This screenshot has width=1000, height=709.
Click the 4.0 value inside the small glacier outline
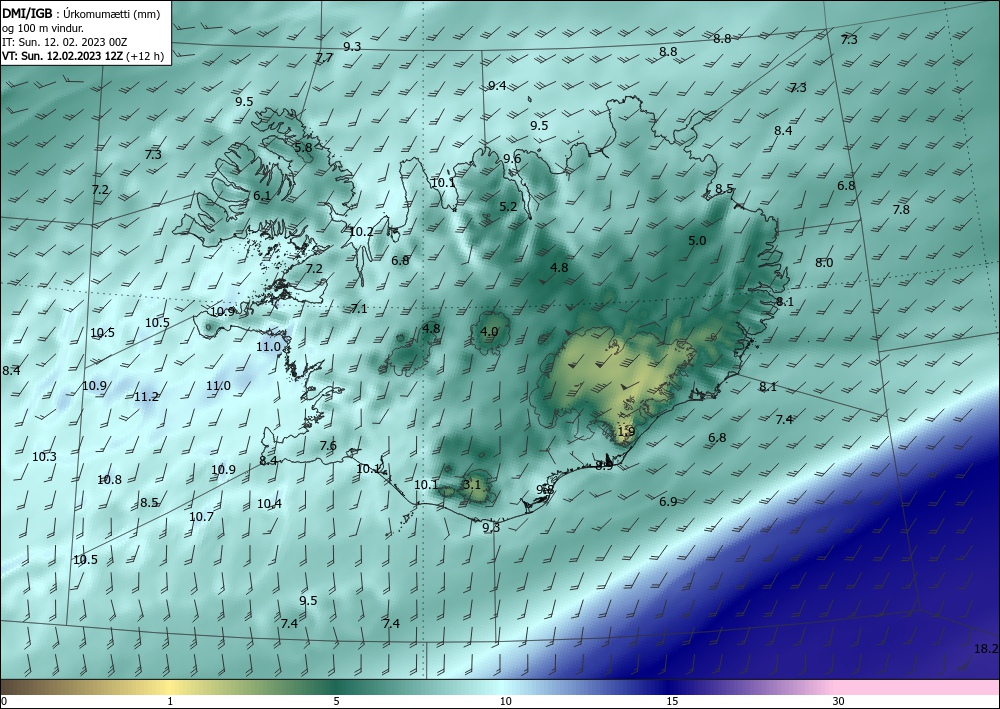pos(489,332)
